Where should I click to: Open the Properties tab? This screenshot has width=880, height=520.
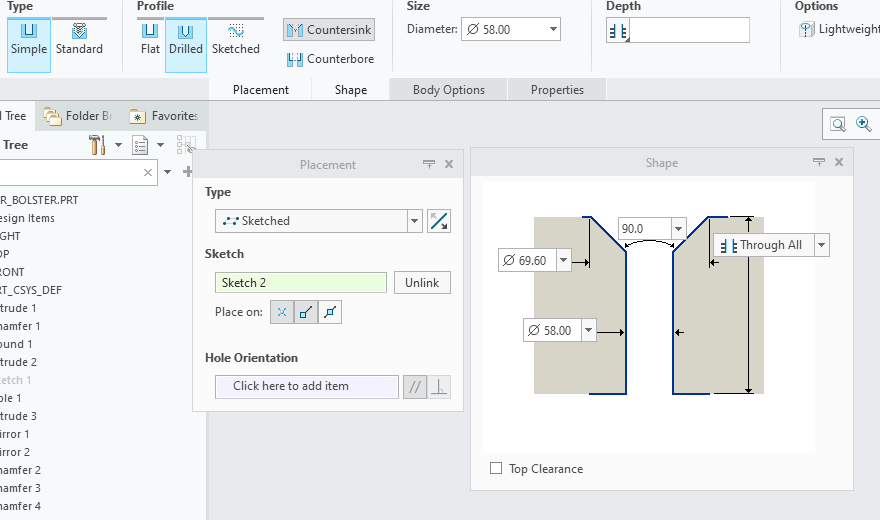click(557, 90)
